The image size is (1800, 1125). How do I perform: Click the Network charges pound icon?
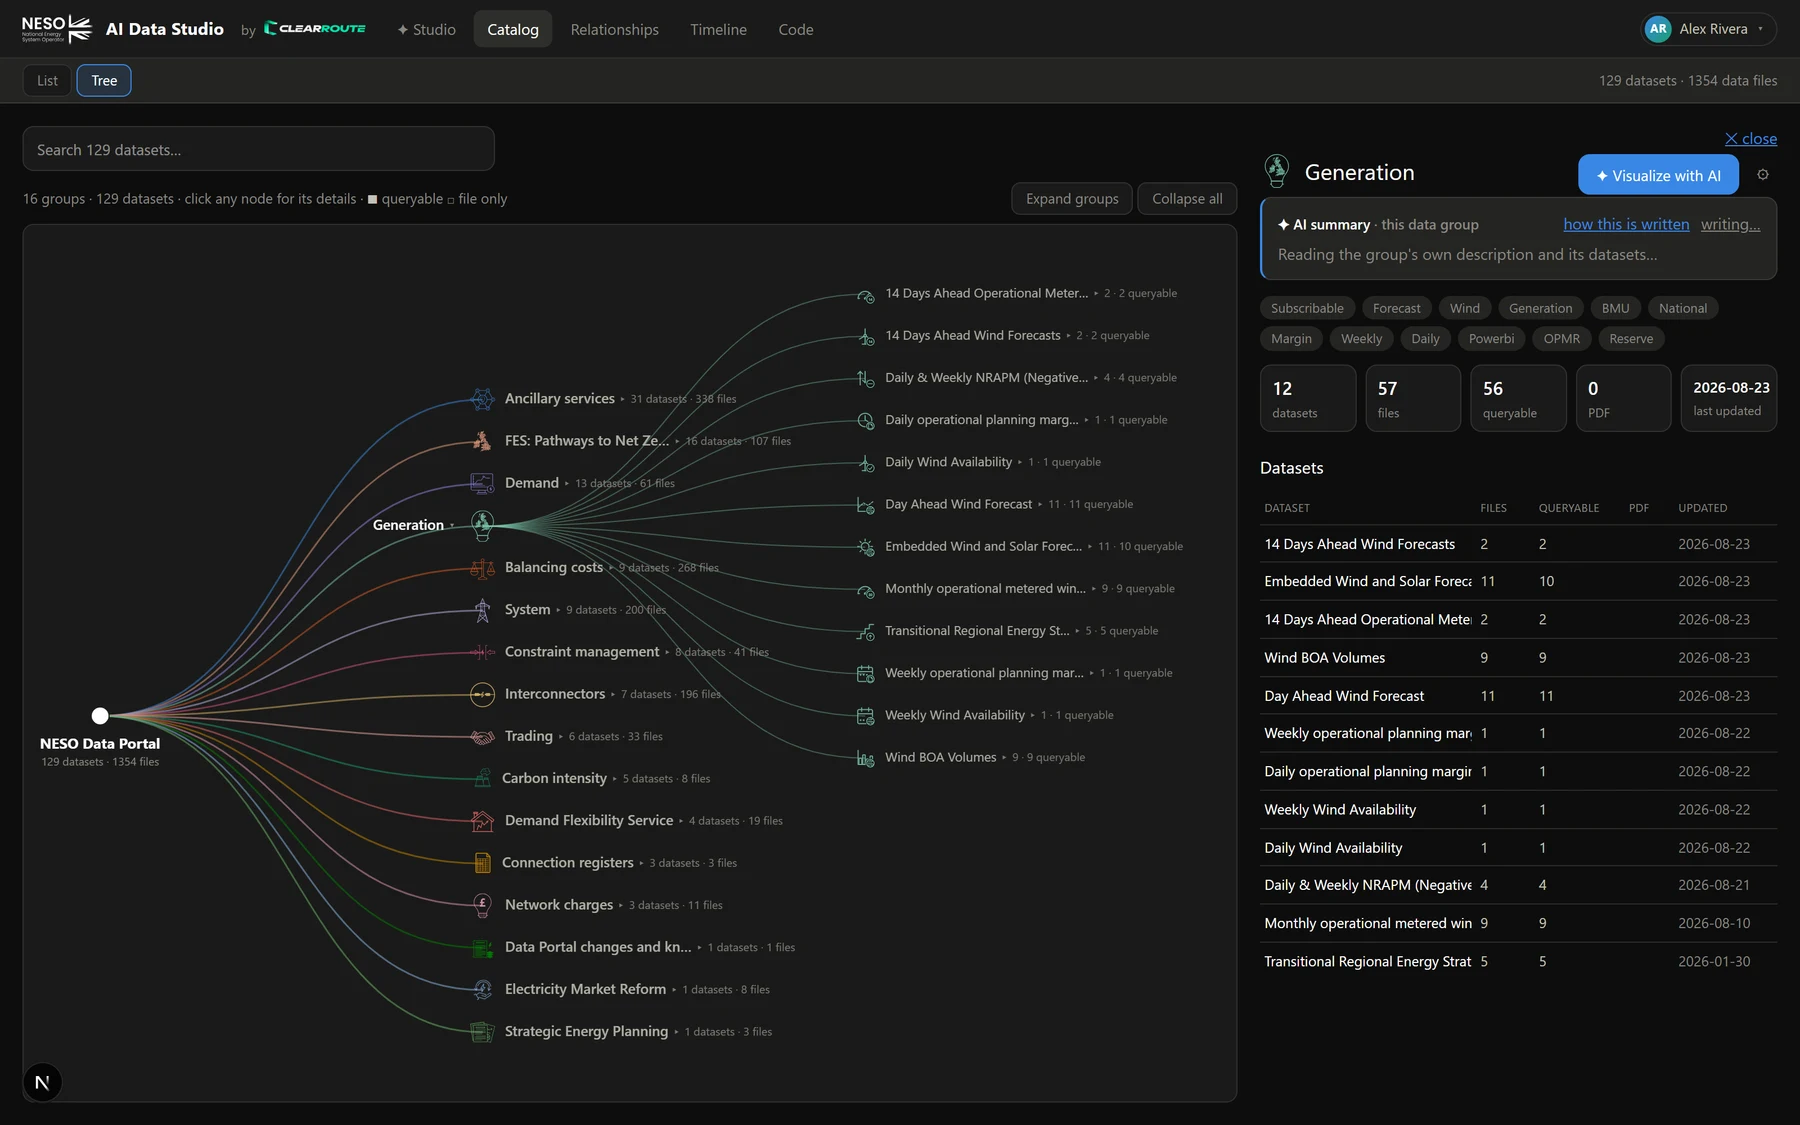coord(482,905)
